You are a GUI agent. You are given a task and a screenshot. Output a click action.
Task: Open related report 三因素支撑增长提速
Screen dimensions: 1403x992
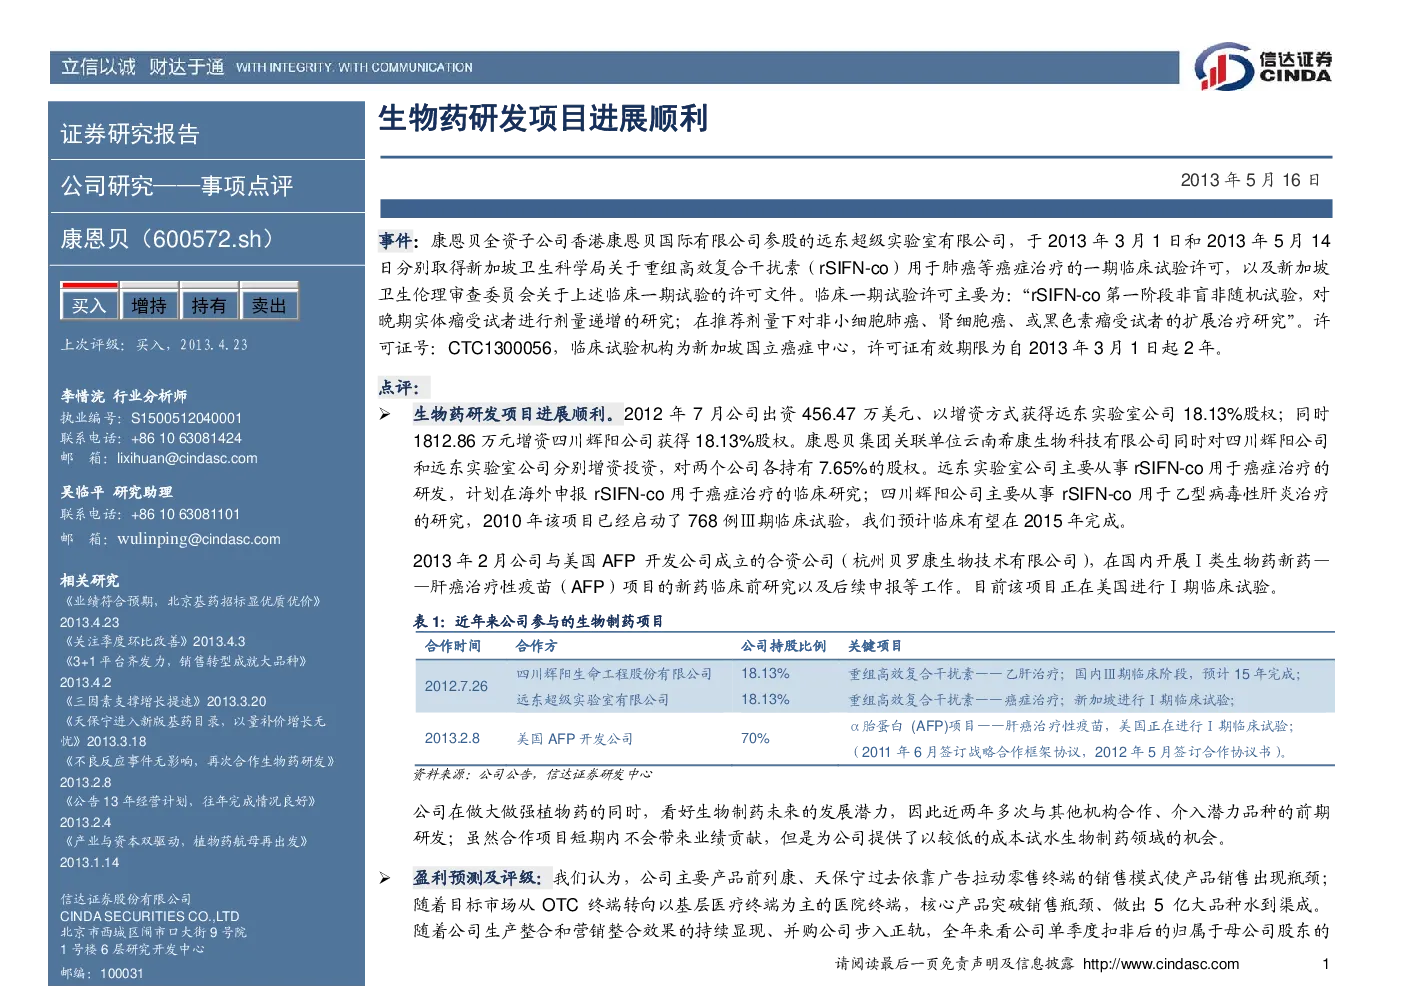tap(163, 701)
